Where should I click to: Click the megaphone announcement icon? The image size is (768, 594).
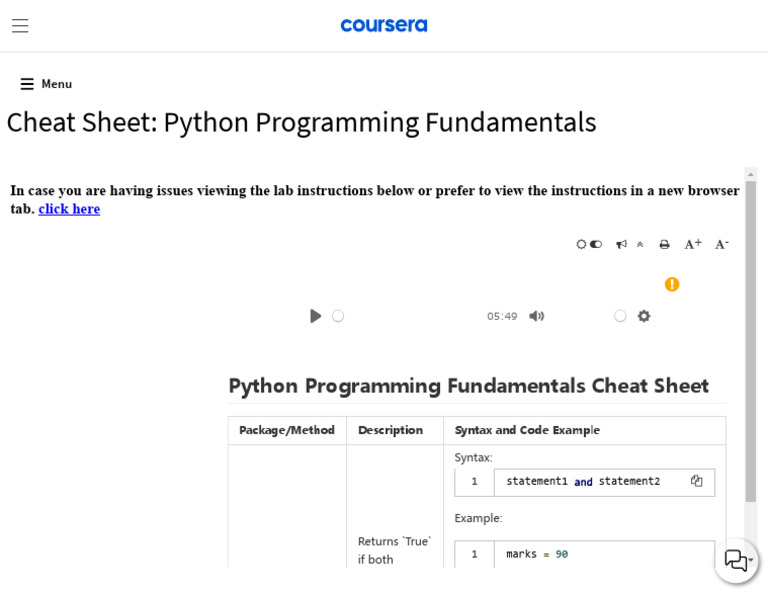point(621,244)
